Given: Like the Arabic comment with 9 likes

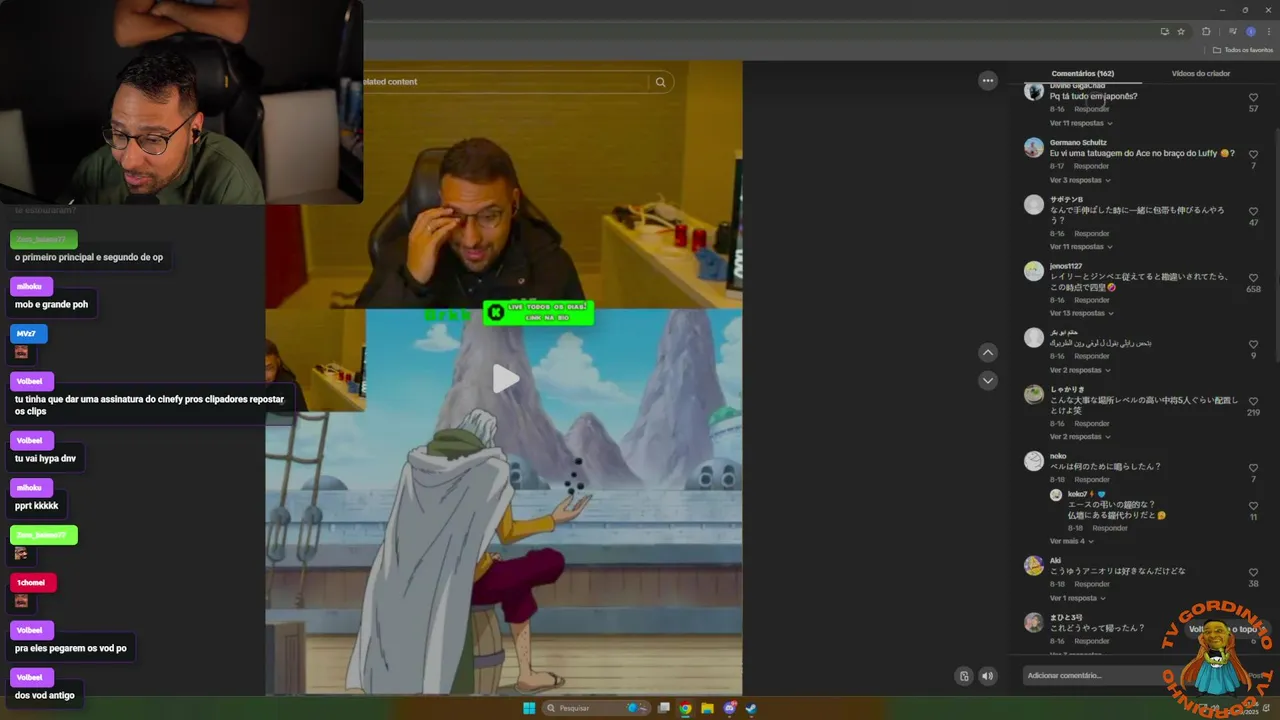Looking at the screenshot, I should tap(1253, 345).
